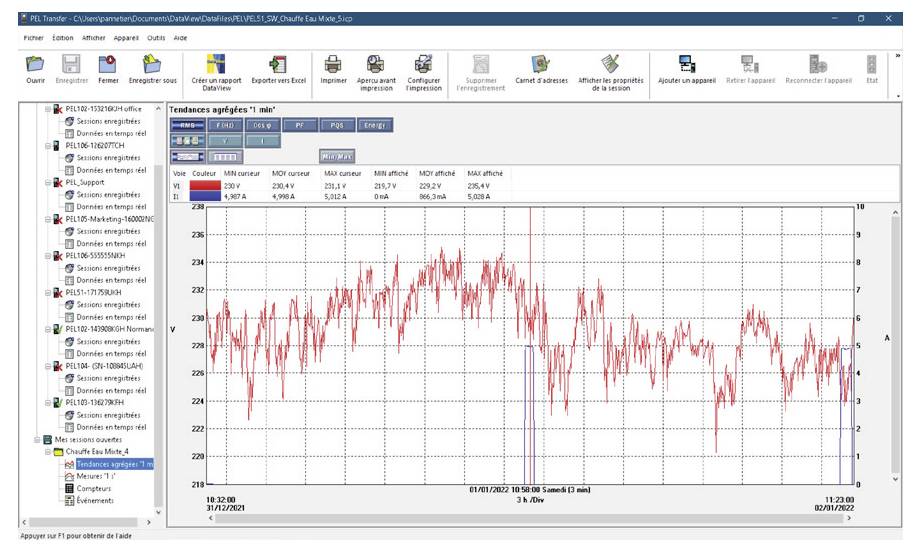Screen dimensions: 921x551
Task: Export data with Exporter vers Excel
Action: pos(277,65)
